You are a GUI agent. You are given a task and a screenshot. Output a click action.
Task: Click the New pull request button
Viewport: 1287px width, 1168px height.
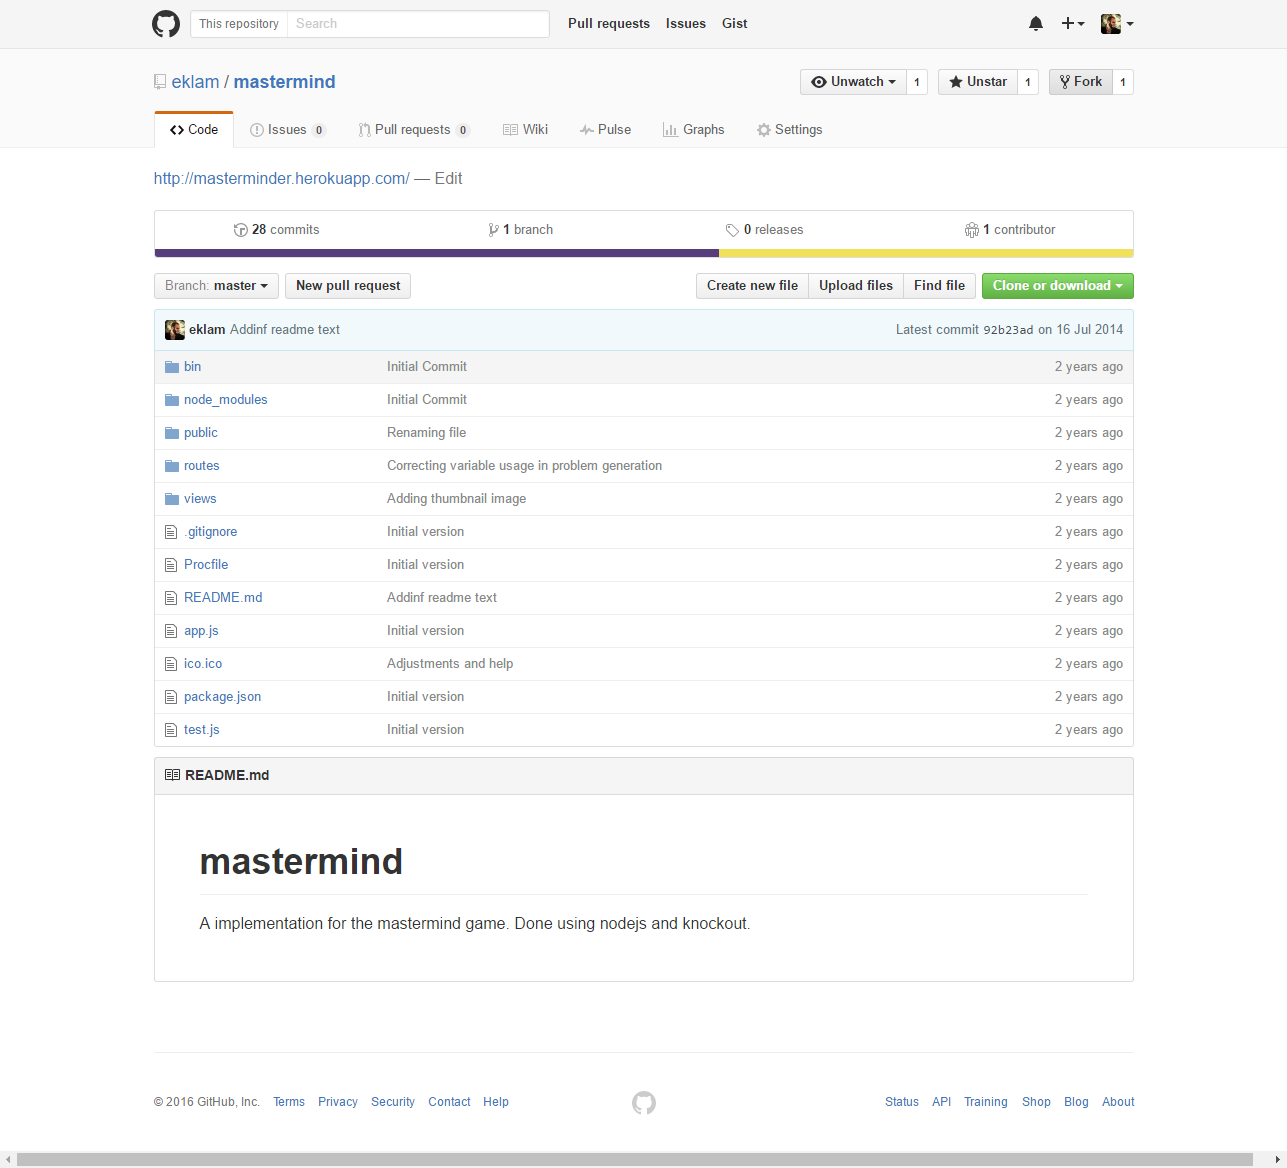[348, 286]
